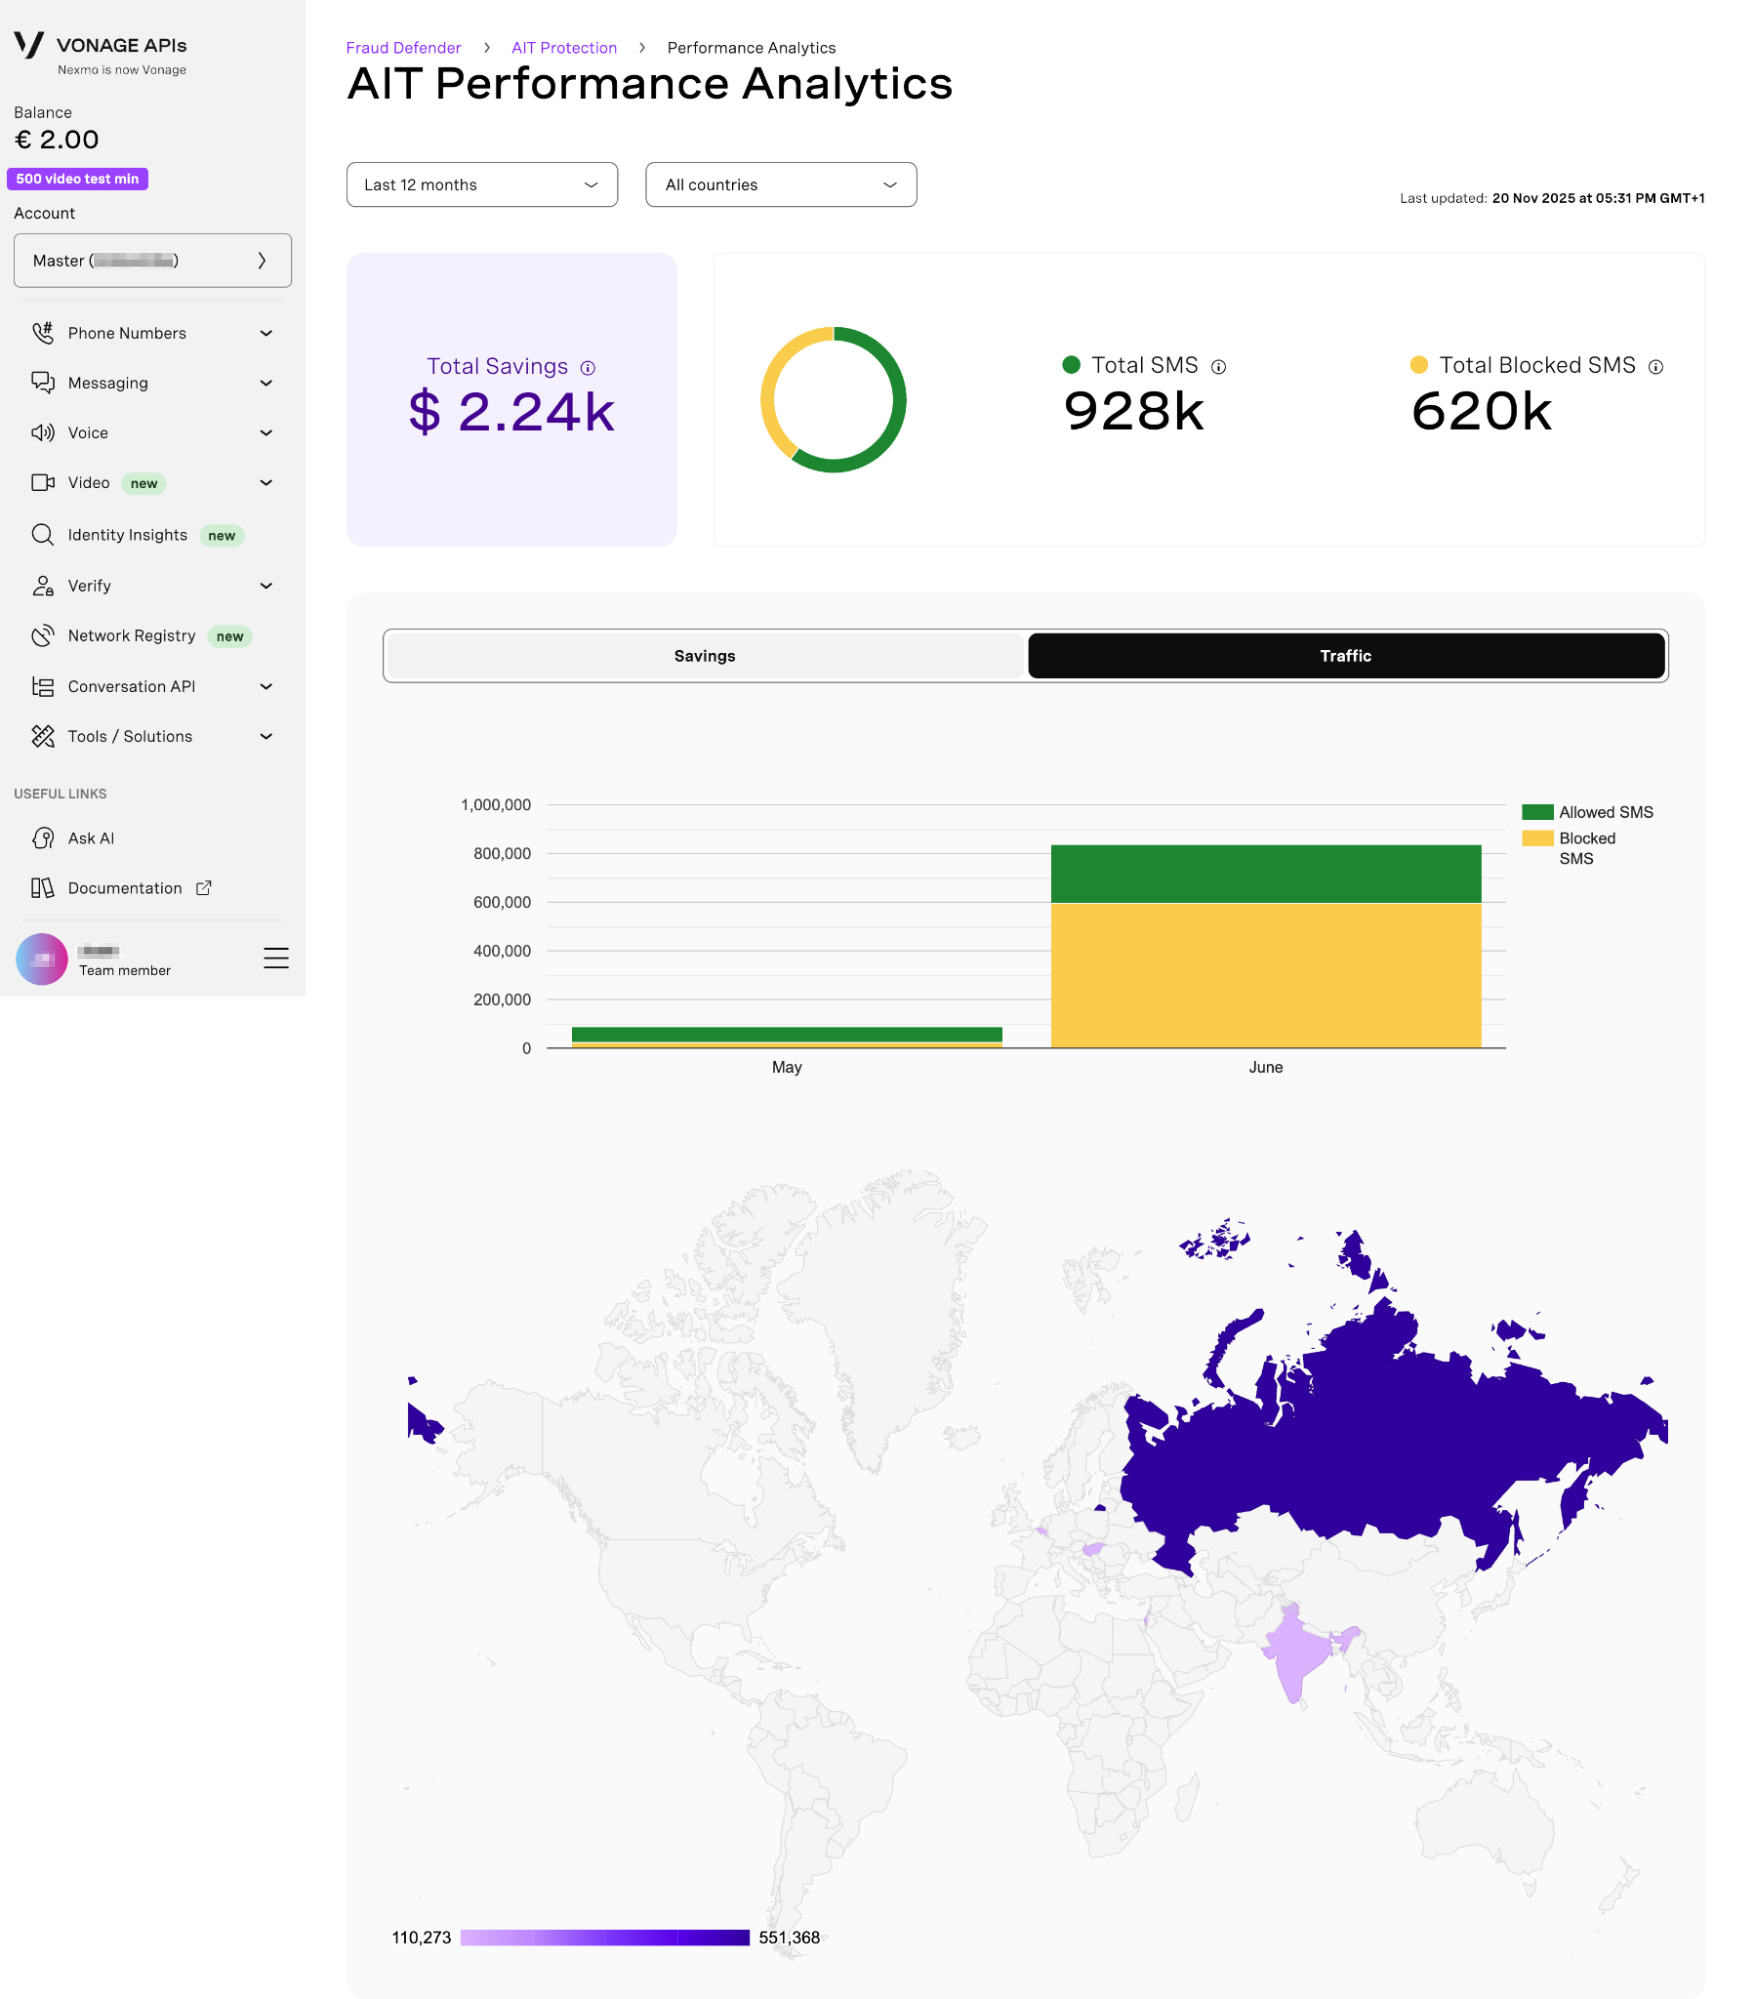The image size is (1746, 1999).
Task: Select the Network Registry icon
Action: [43, 635]
